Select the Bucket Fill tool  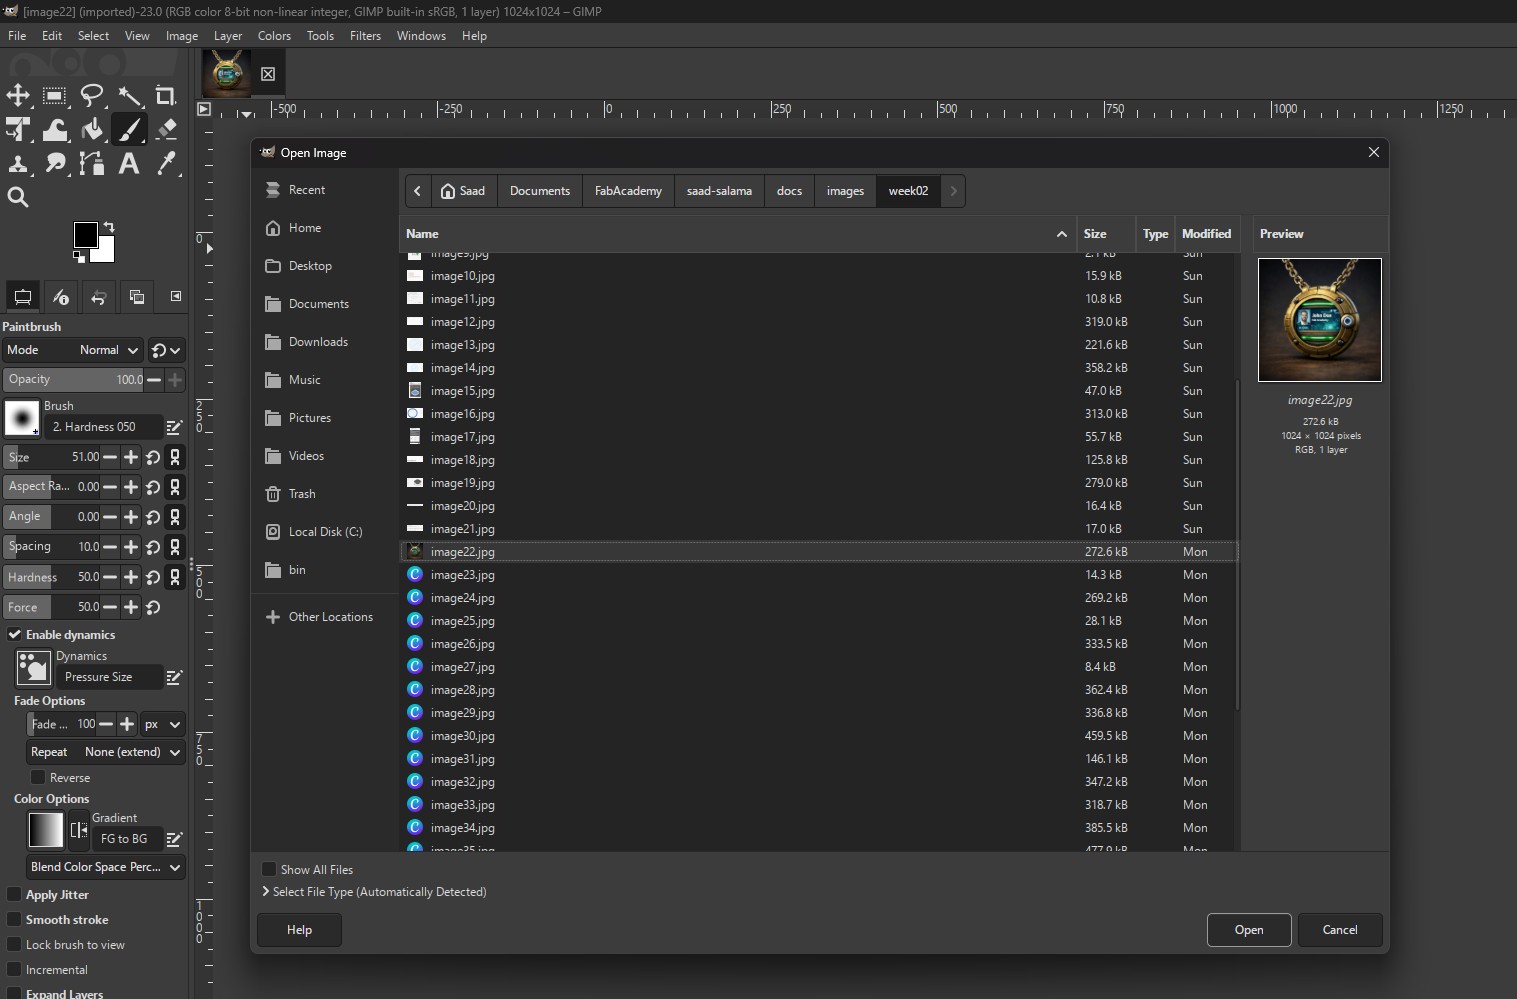(x=92, y=129)
